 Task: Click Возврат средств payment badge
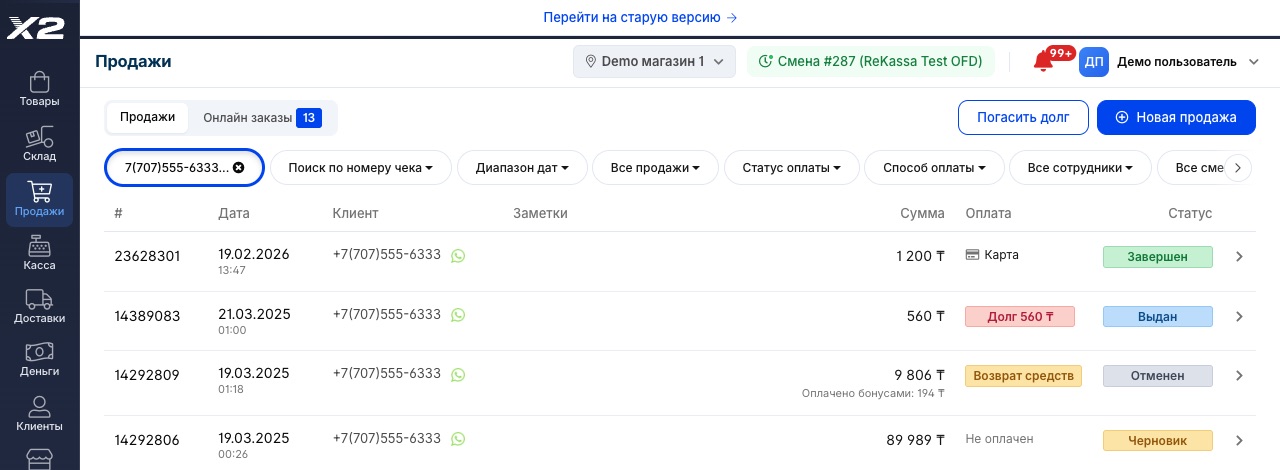[1023, 376]
